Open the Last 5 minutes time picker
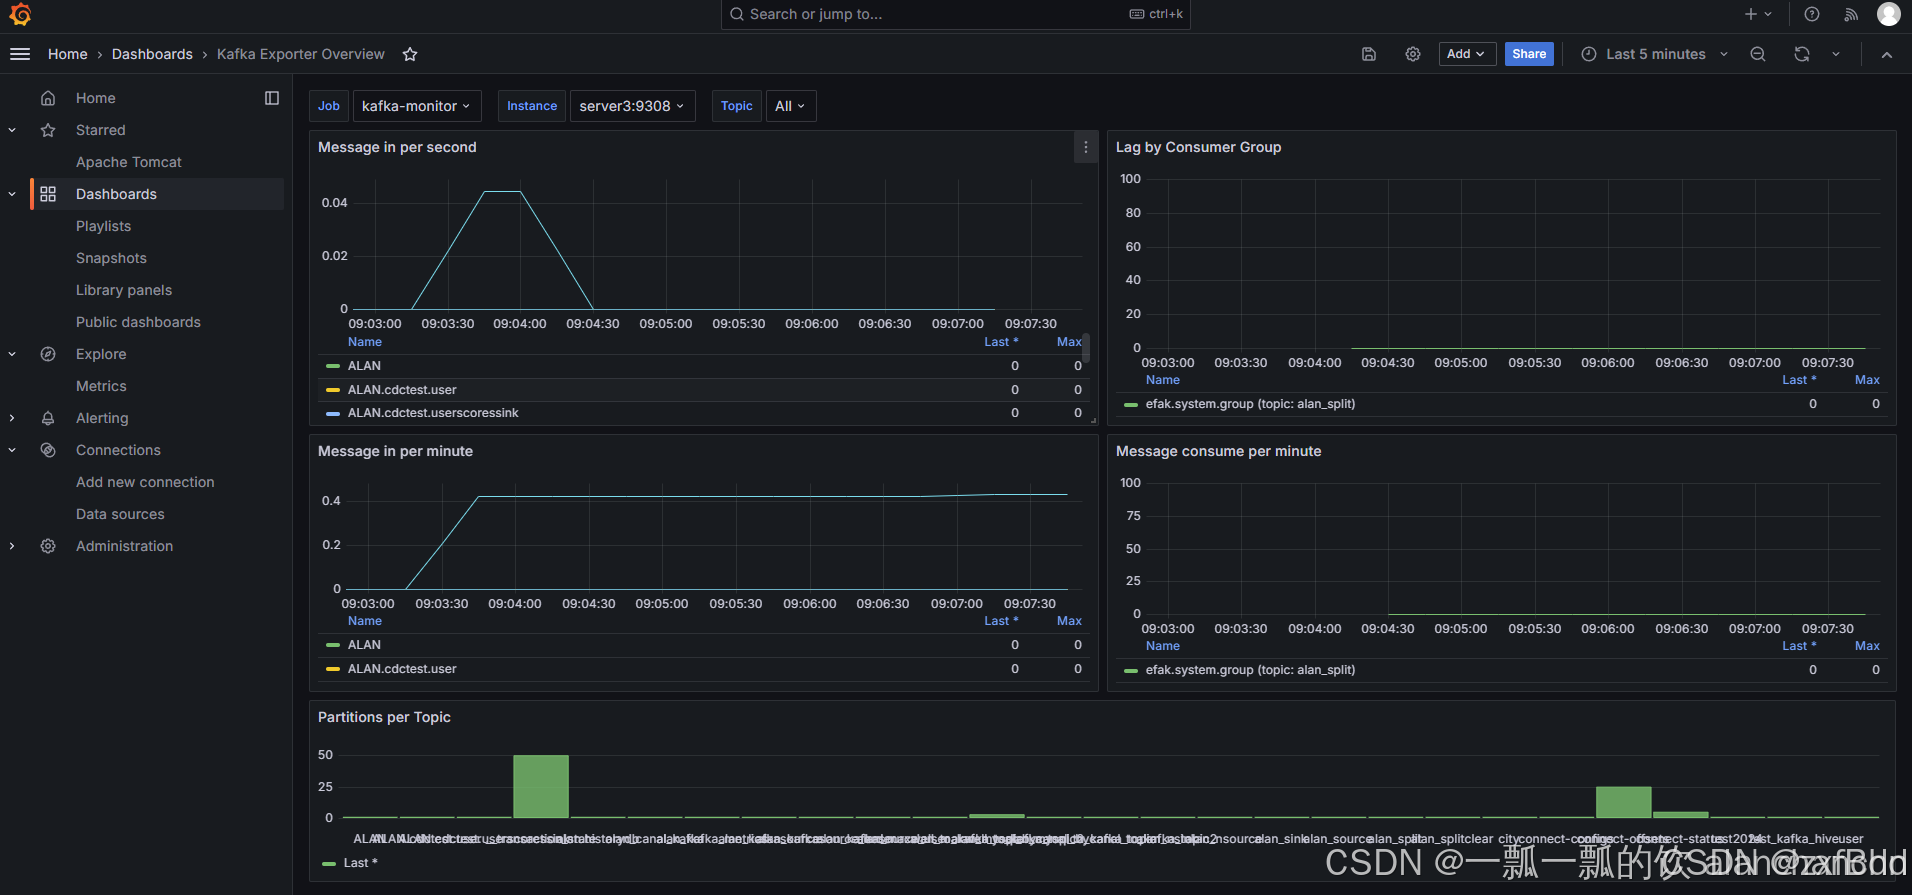 click(1654, 54)
